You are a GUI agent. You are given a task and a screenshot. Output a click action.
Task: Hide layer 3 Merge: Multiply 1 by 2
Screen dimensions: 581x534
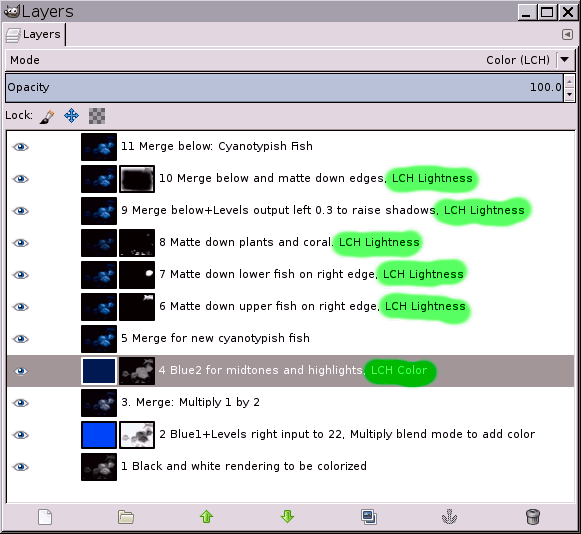pyautogui.click(x=21, y=403)
